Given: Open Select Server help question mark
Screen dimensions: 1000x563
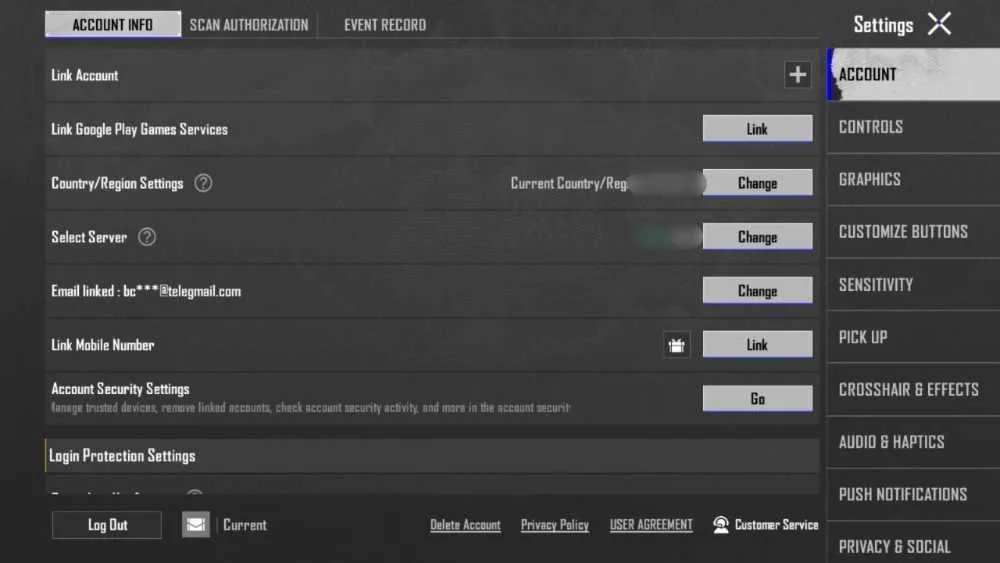Looking at the screenshot, I should (147, 237).
